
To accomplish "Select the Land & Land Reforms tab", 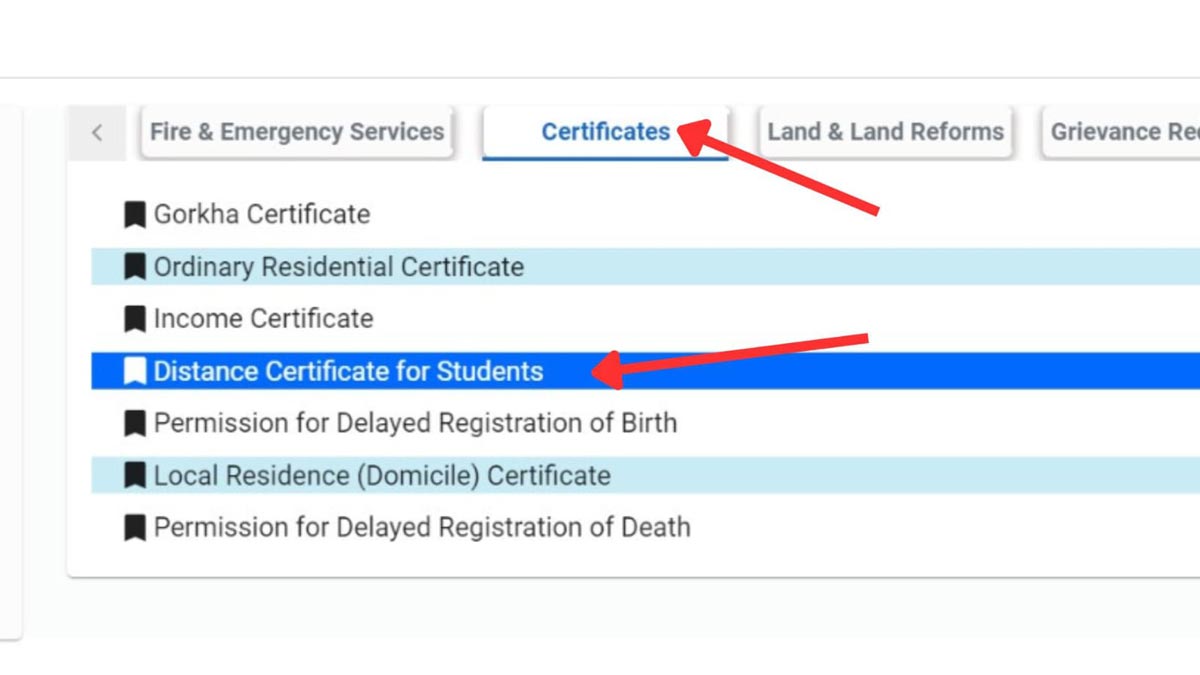I will pos(886,131).
